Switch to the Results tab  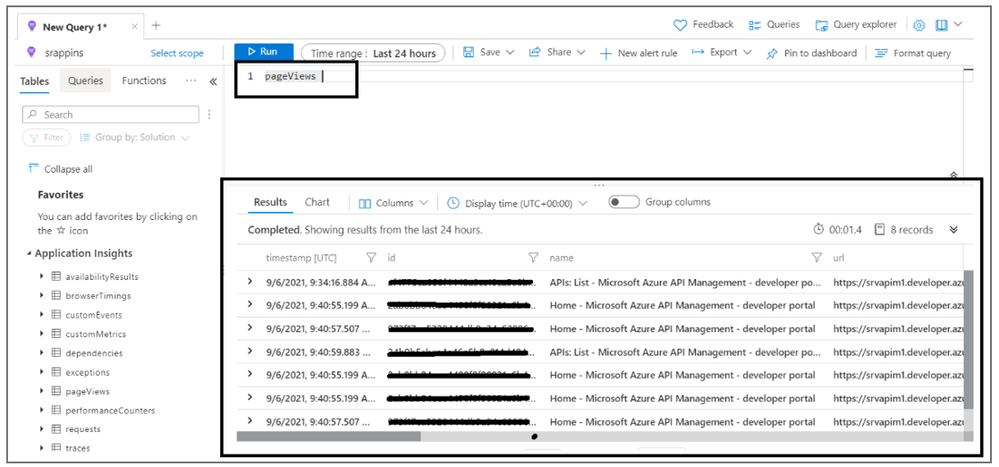pyautogui.click(x=270, y=203)
